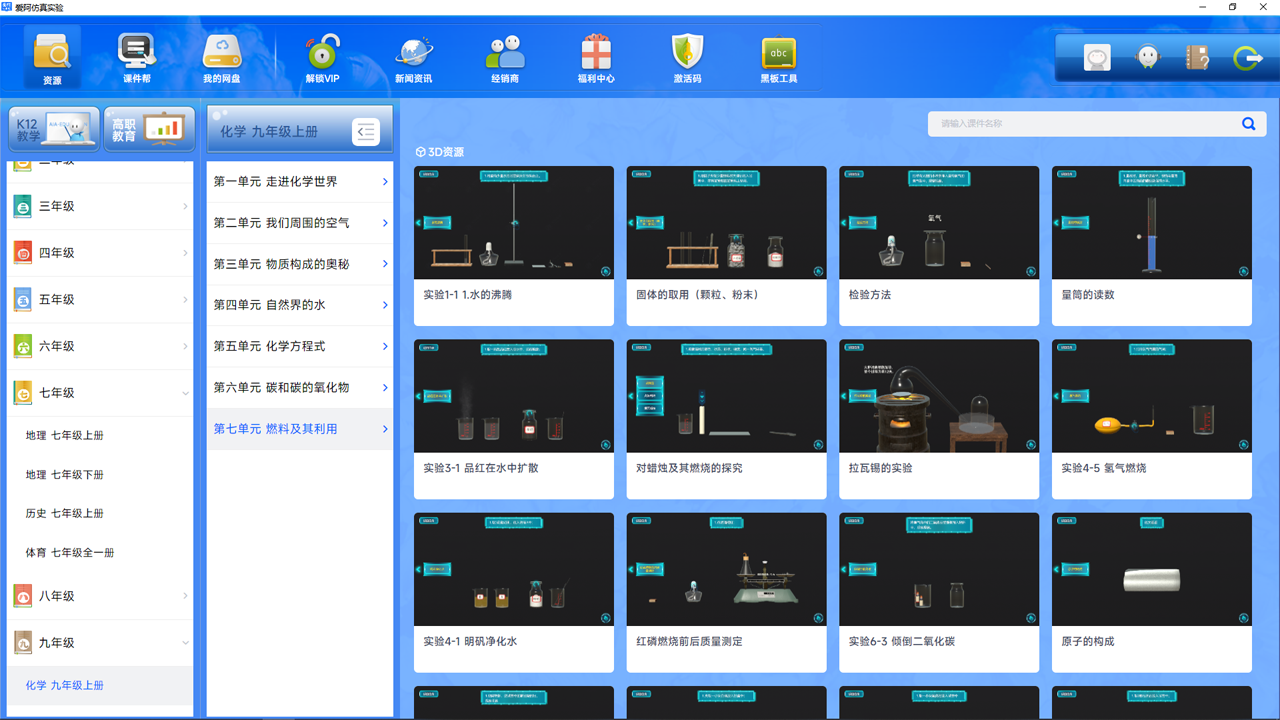Expand 第四单元 自然界的水
Image resolution: width=1280 pixels, height=720 pixels.
click(x=299, y=305)
